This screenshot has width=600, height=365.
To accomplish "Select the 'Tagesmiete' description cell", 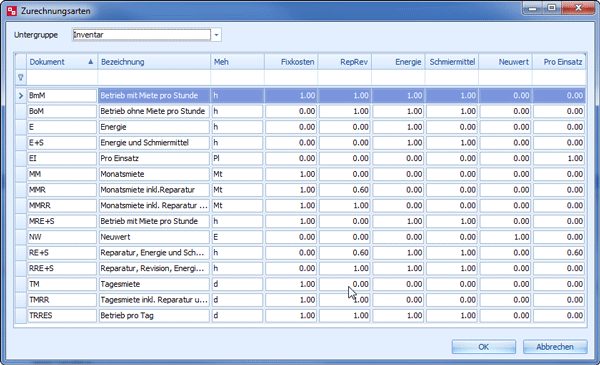I will [154, 284].
